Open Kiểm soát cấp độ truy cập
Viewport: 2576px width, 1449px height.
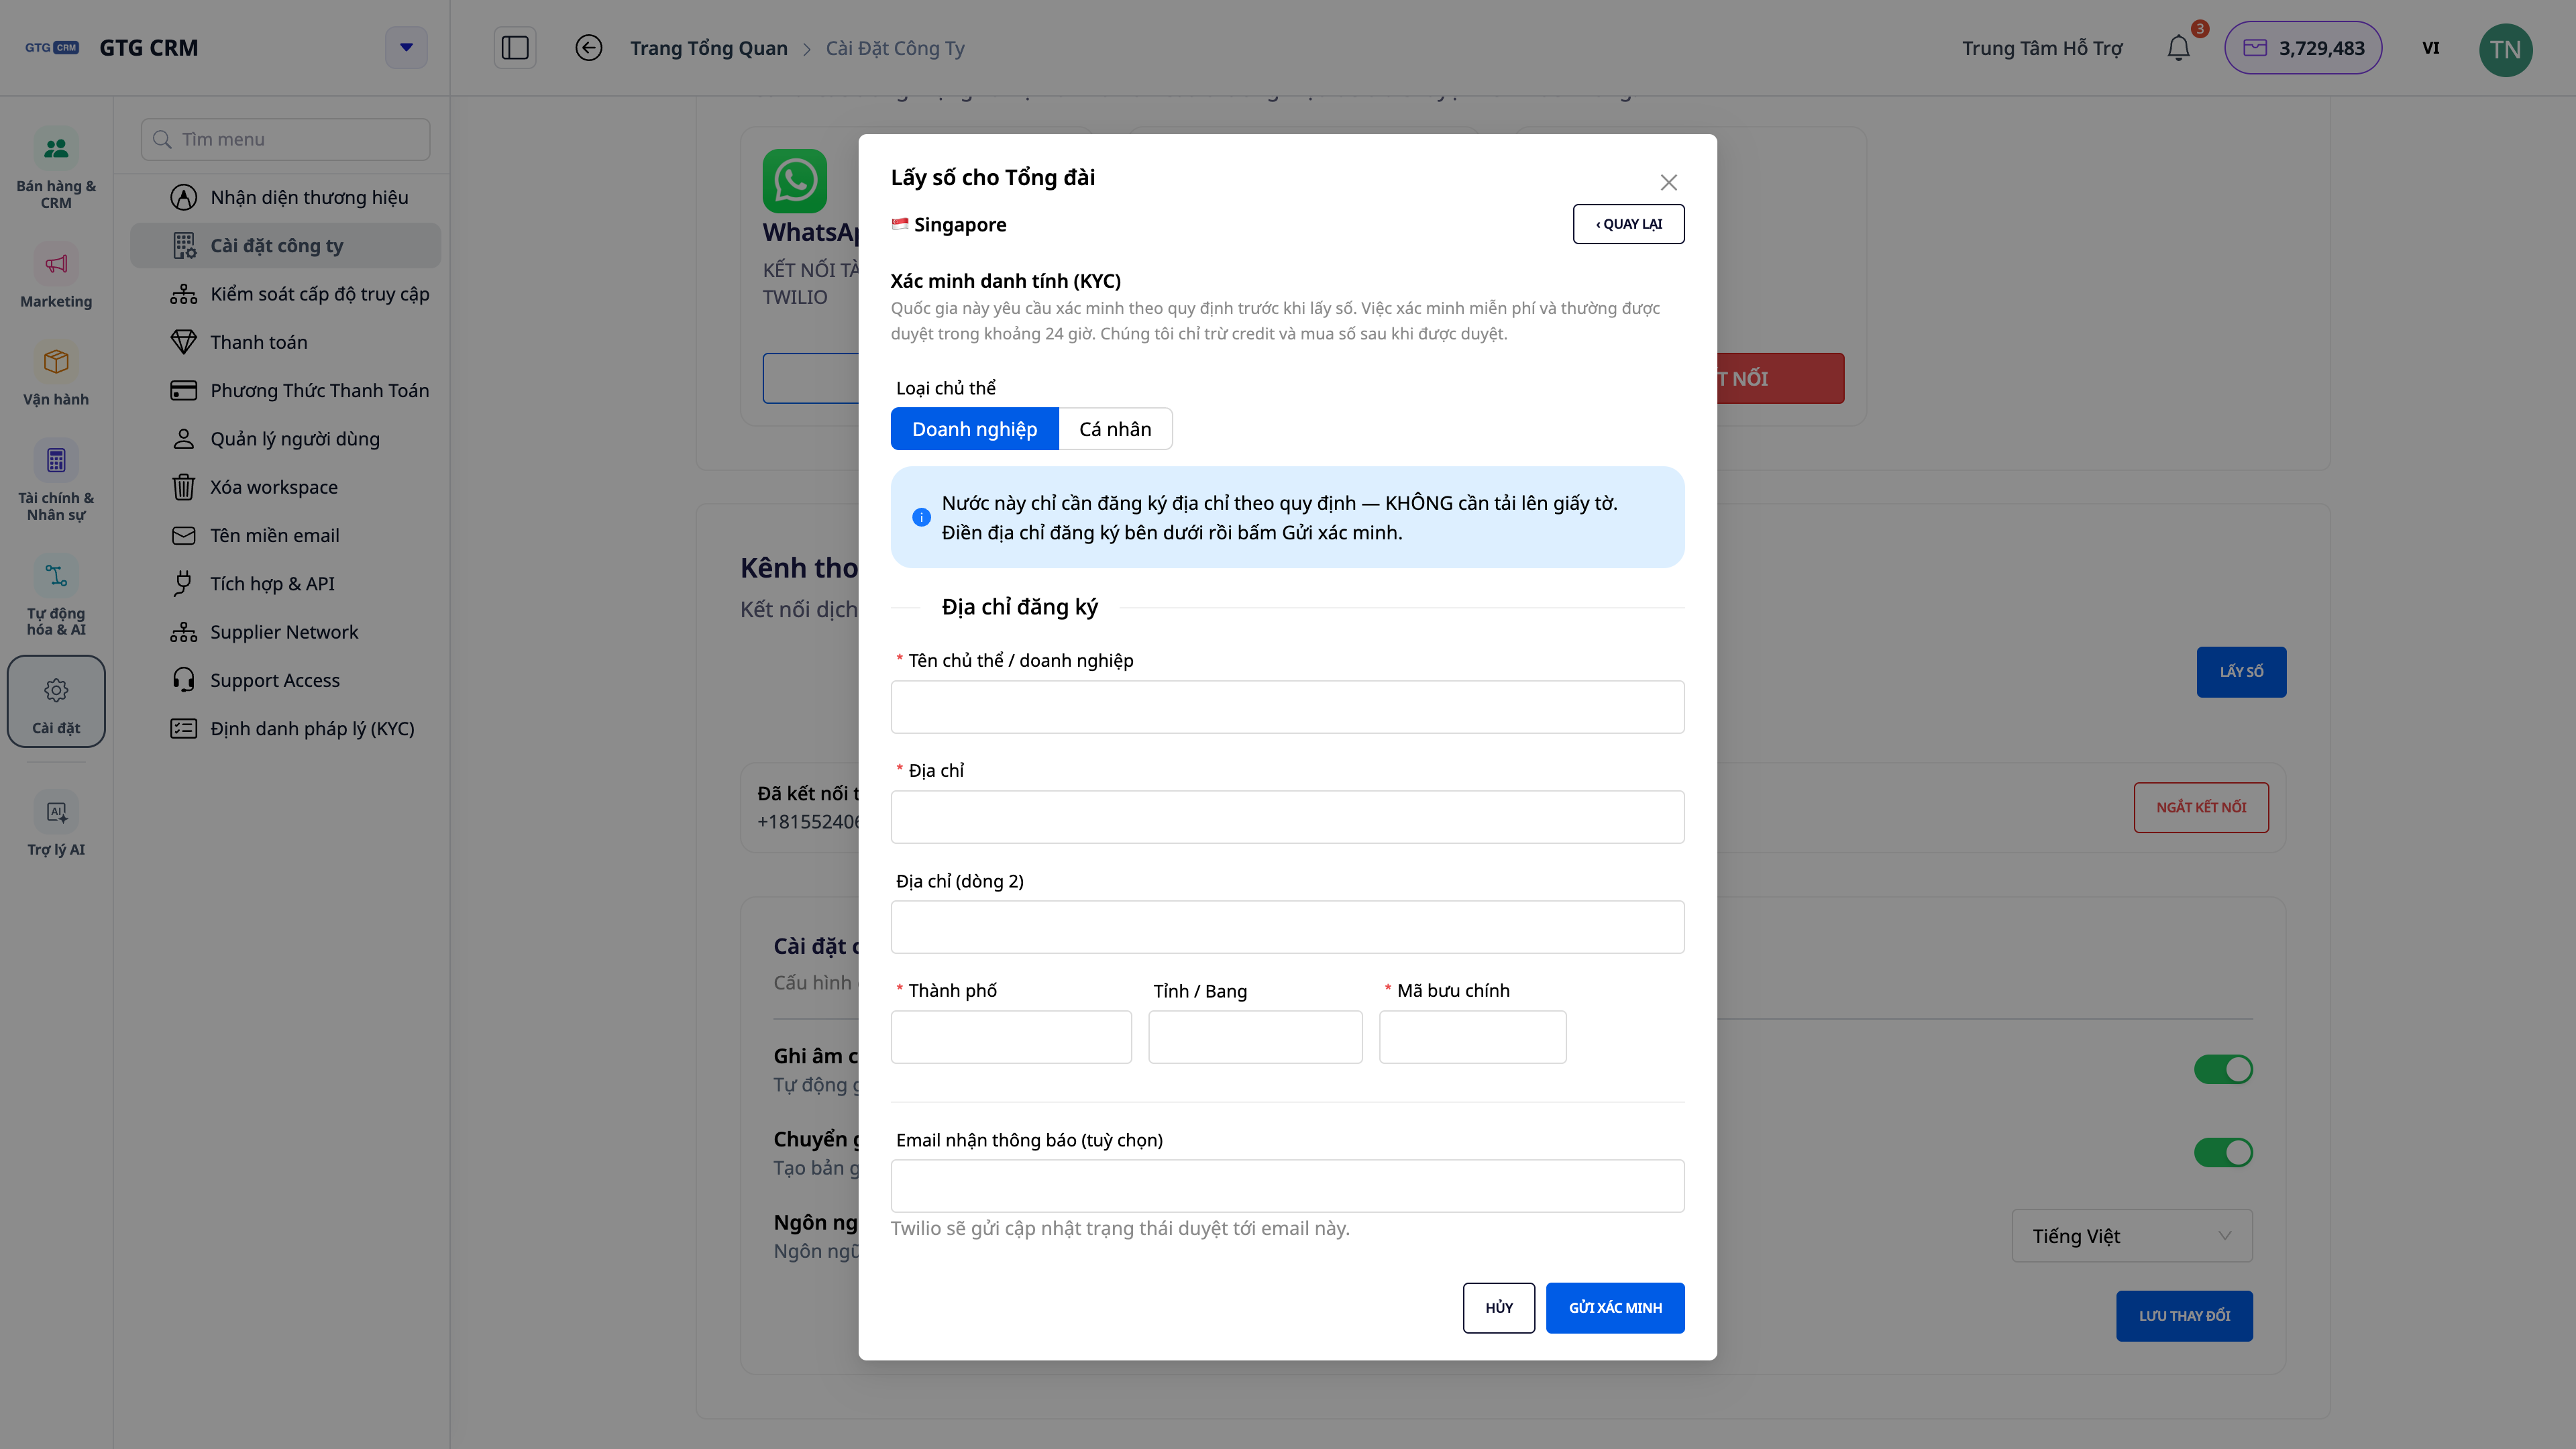tap(286, 294)
